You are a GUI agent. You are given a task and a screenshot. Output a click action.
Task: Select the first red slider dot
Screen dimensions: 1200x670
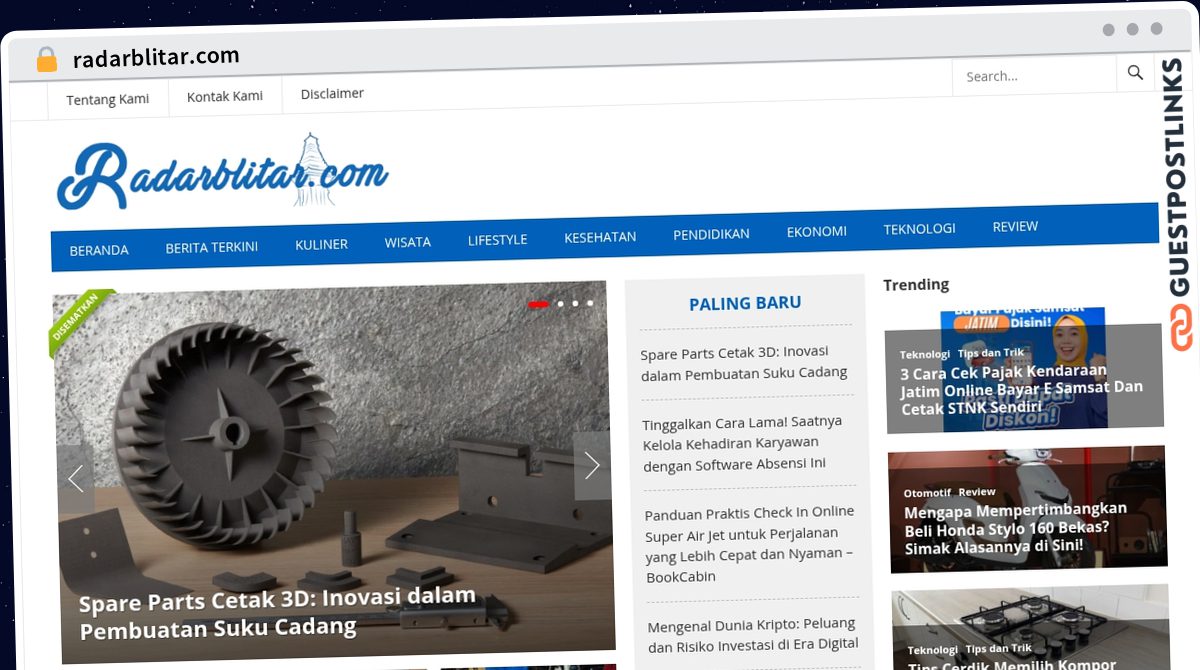click(x=538, y=304)
